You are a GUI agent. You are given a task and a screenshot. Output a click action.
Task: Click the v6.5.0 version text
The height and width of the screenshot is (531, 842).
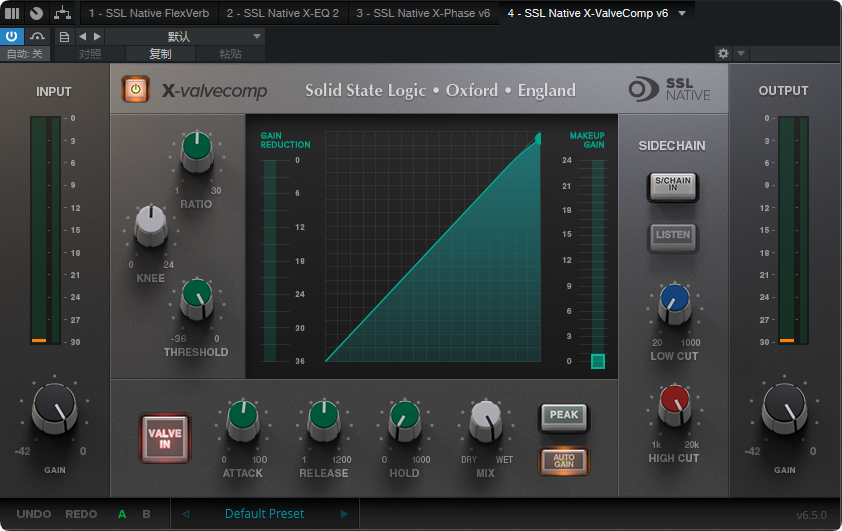(x=811, y=515)
